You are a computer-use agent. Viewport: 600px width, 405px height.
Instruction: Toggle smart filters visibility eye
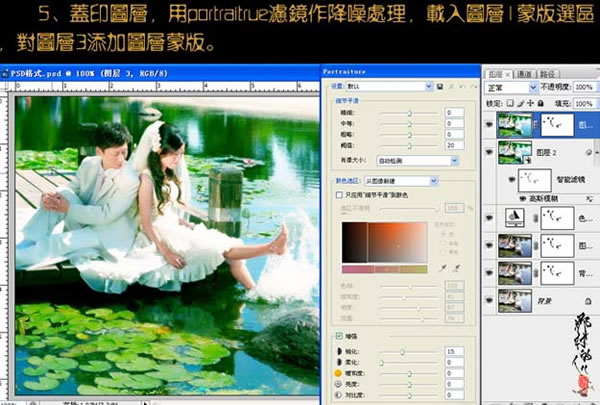pyautogui.click(x=512, y=179)
